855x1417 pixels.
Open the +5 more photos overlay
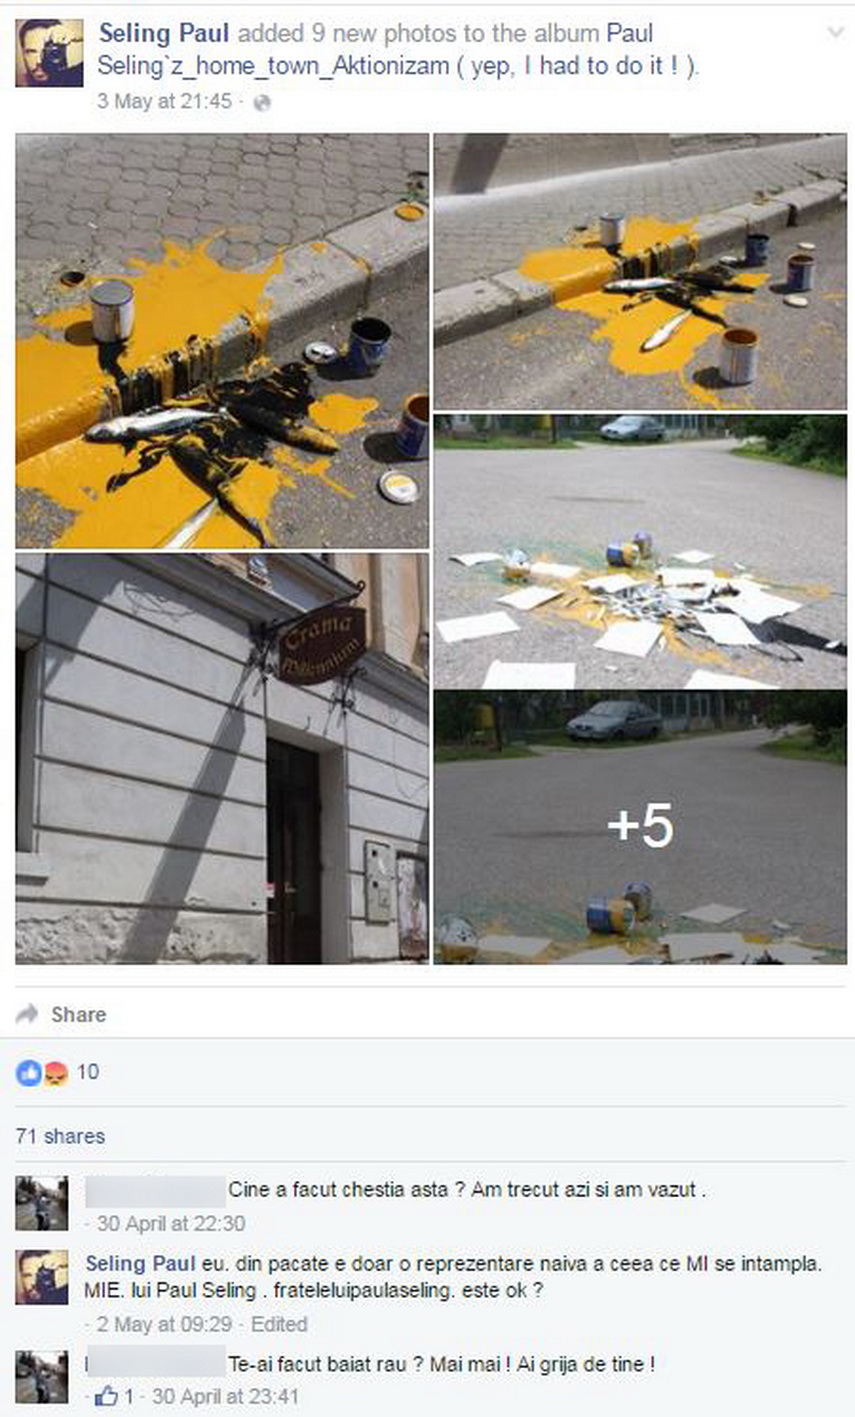pyautogui.click(x=640, y=827)
